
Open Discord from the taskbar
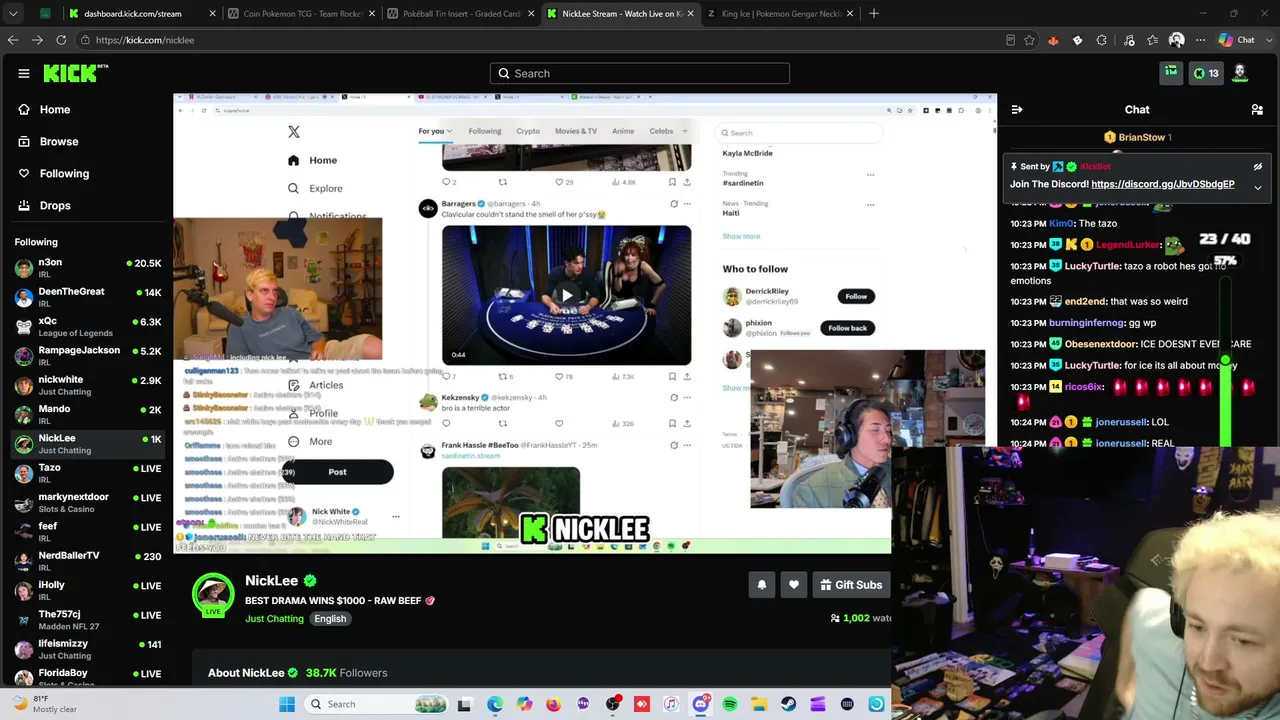701,704
